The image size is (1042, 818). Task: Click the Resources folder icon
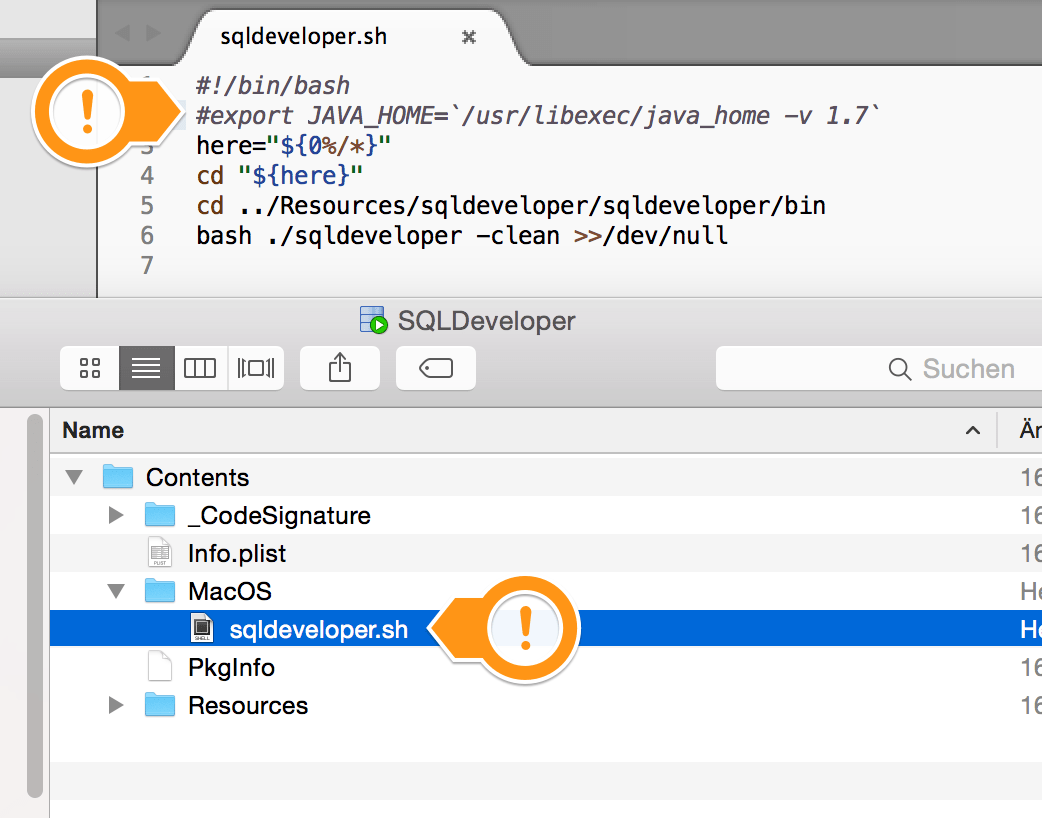coord(160,704)
